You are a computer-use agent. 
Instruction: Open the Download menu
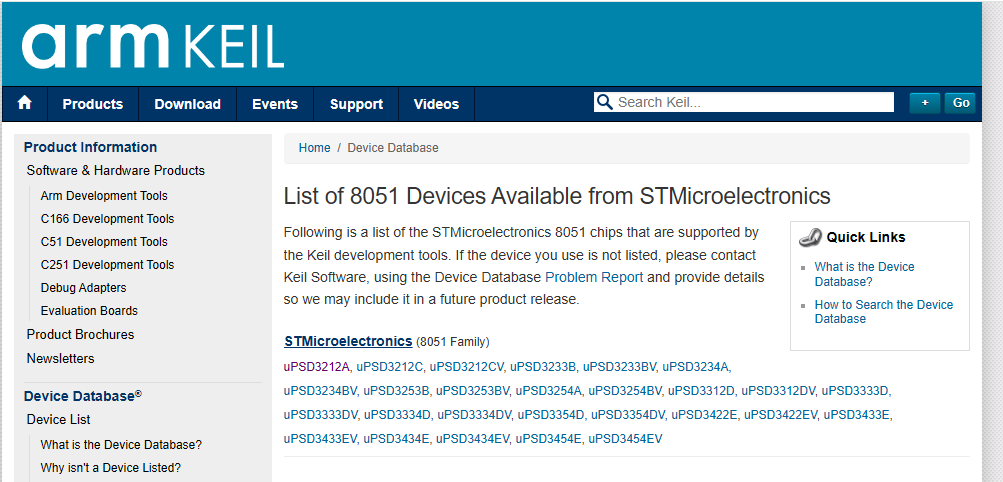[x=187, y=104]
